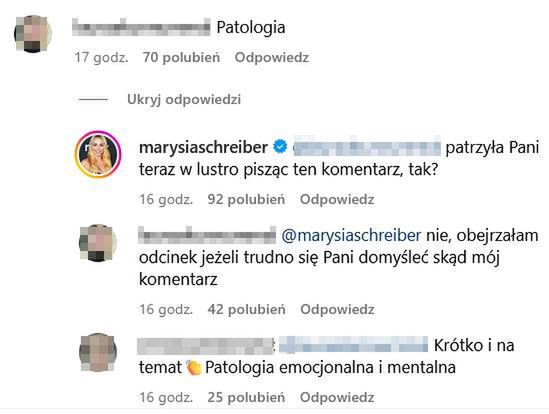View the 42 polubień likes list
This screenshot has height=414, width=549.
click(x=246, y=309)
